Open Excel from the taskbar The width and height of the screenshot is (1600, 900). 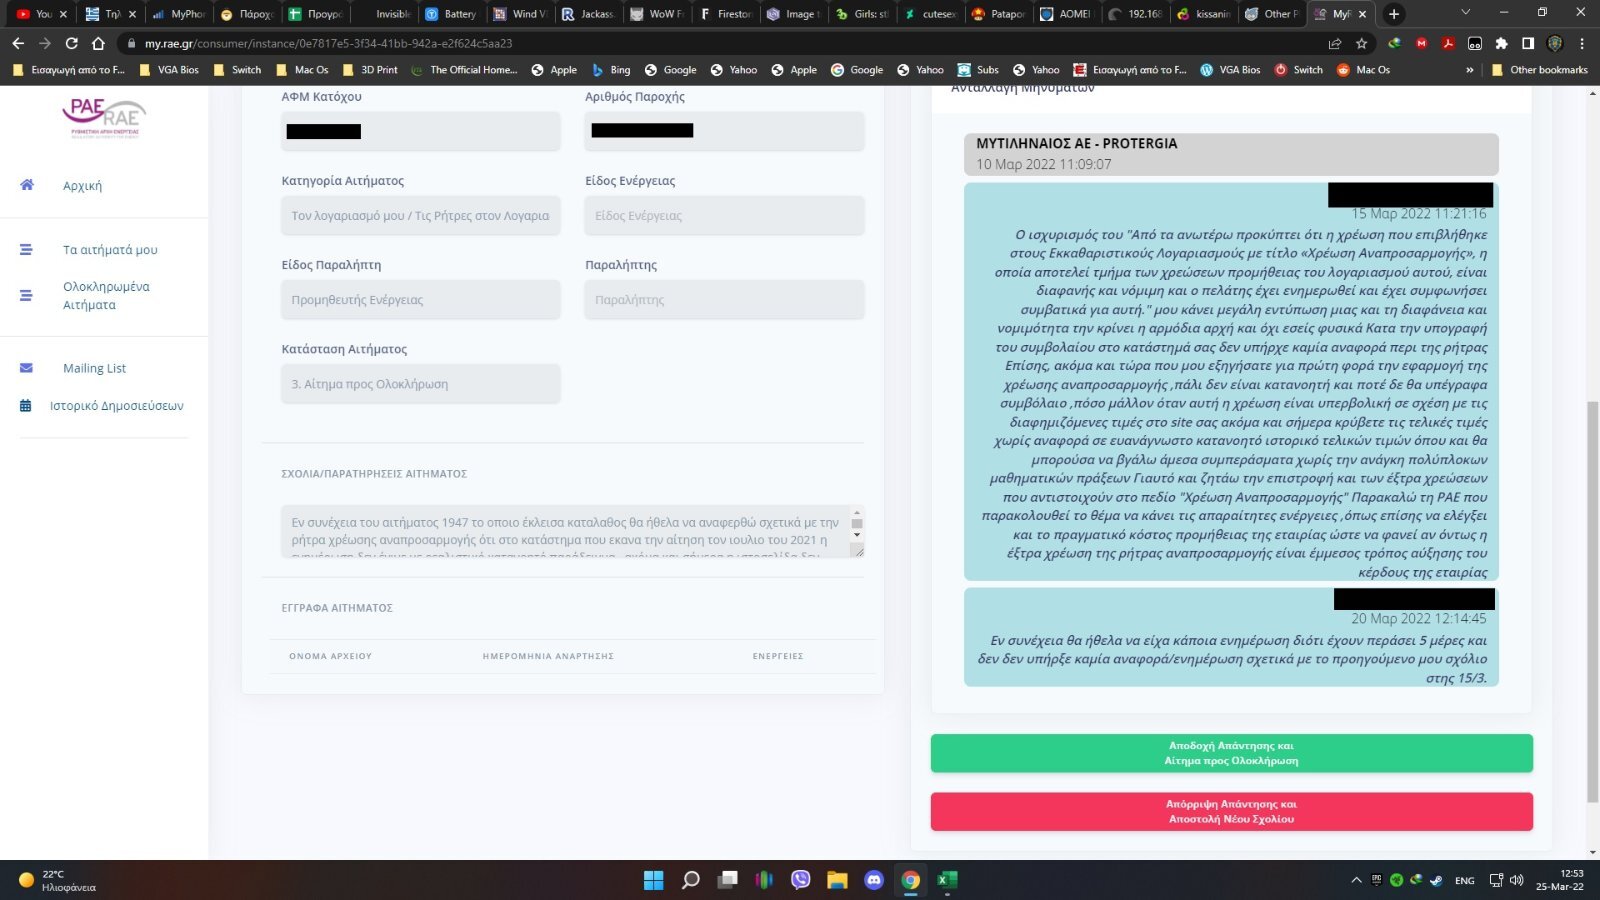pos(947,880)
